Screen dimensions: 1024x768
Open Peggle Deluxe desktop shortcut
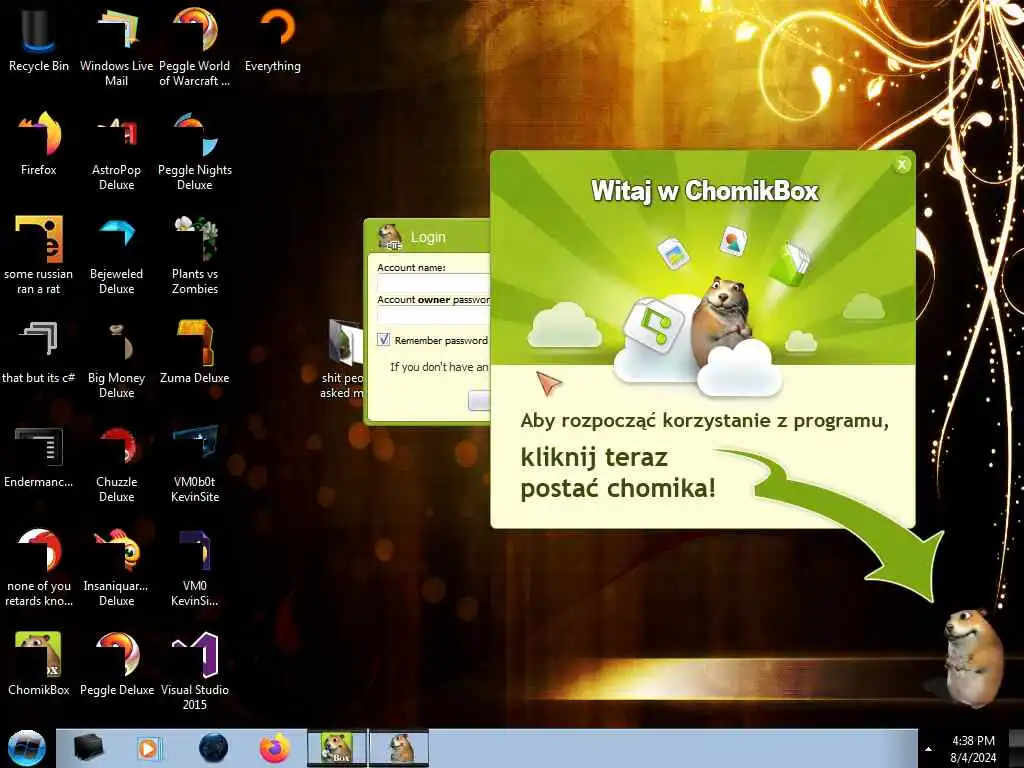click(116, 663)
